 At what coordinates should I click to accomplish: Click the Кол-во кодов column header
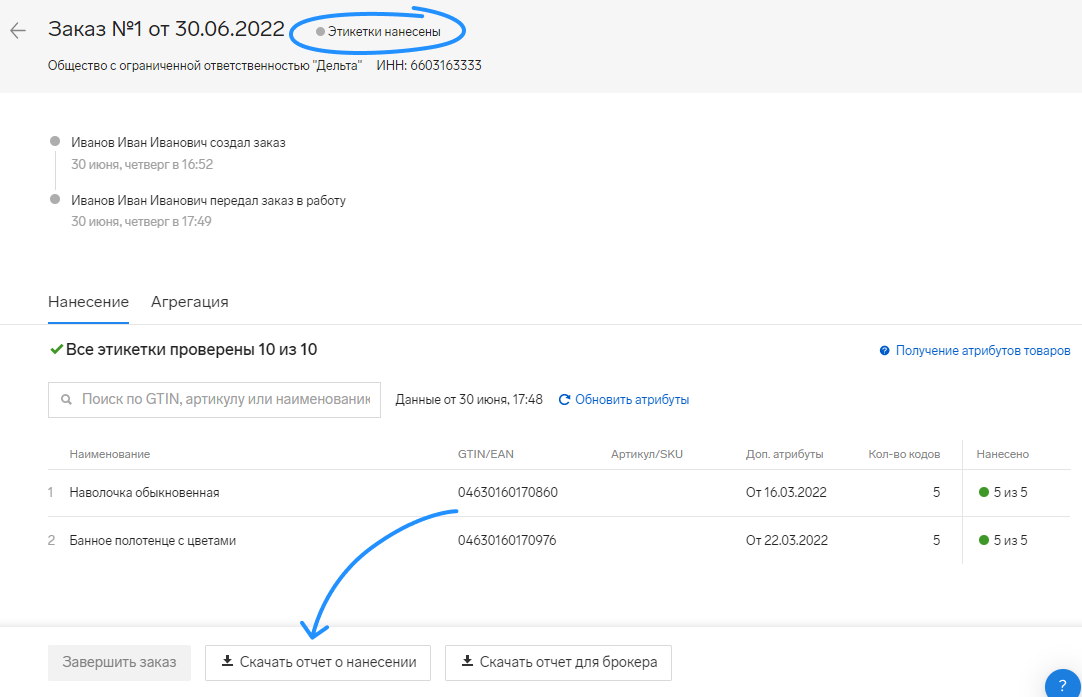[x=903, y=454]
